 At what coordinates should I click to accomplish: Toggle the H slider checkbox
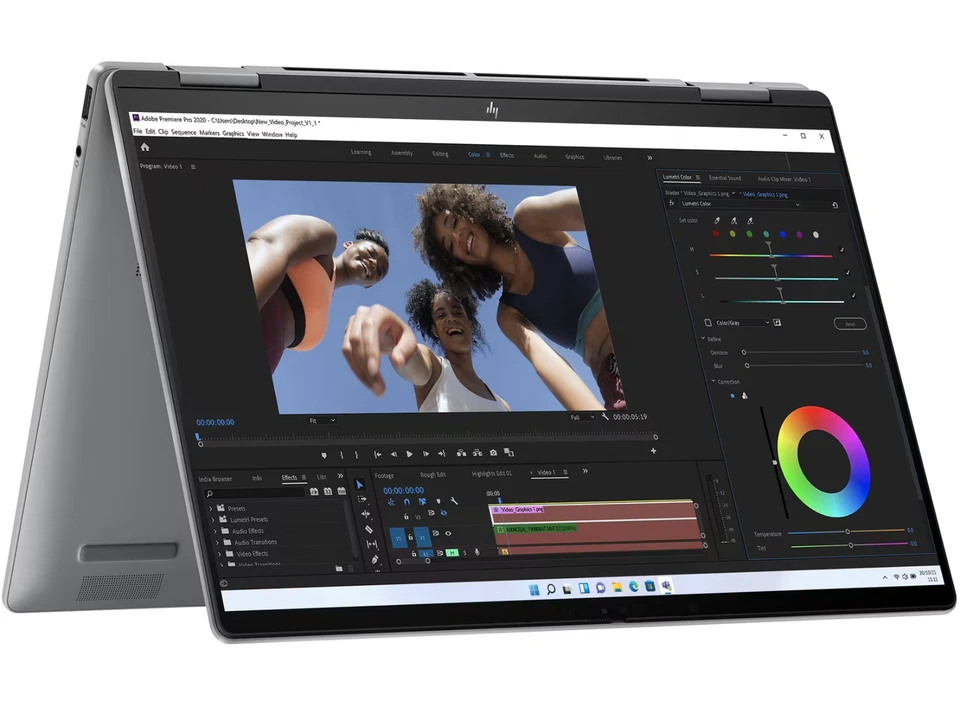pyautogui.click(x=842, y=250)
